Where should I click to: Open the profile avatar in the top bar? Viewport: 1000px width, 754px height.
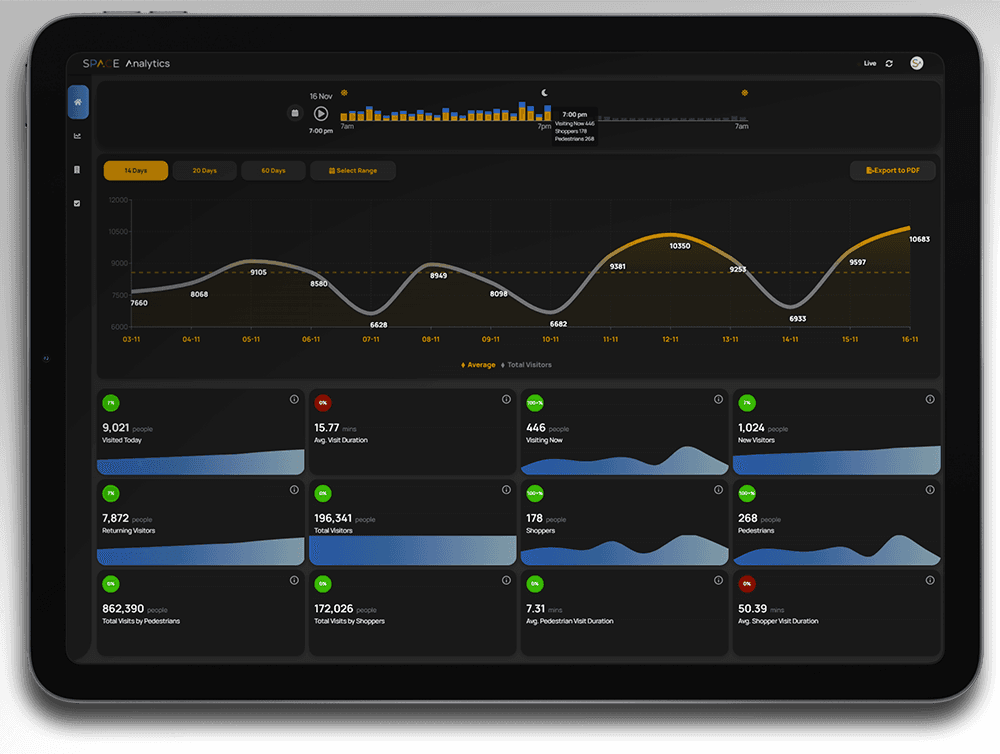click(917, 63)
